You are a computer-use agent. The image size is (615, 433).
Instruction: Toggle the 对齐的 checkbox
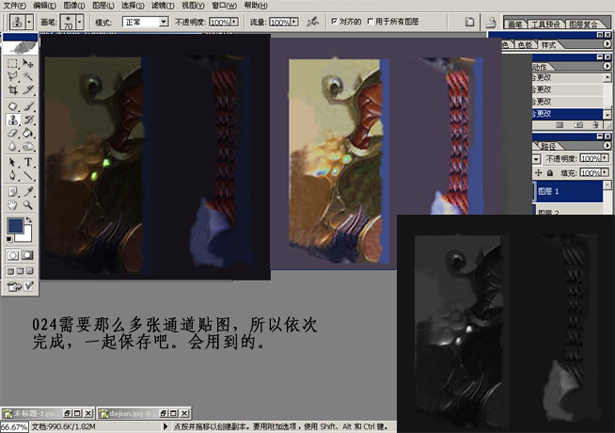[334, 21]
